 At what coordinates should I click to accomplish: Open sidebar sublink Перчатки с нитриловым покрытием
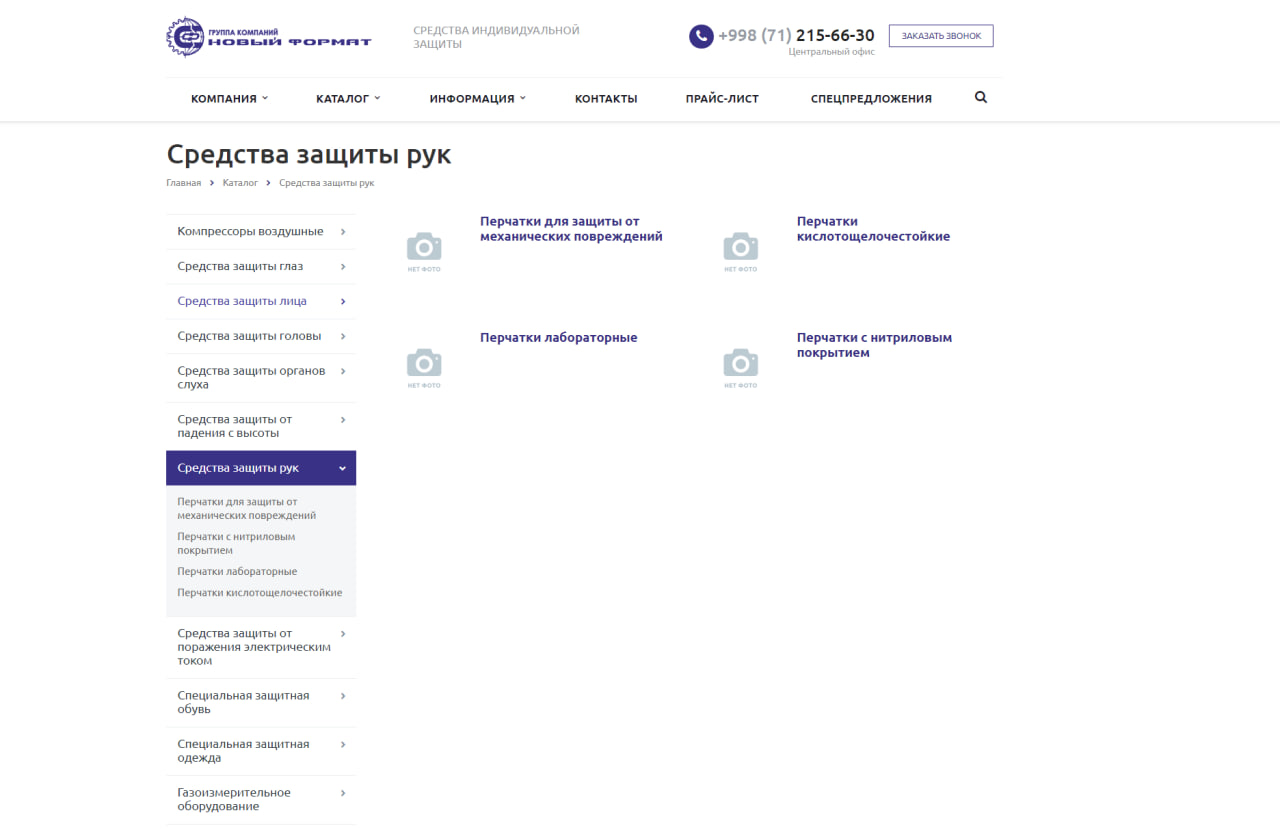coord(236,544)
